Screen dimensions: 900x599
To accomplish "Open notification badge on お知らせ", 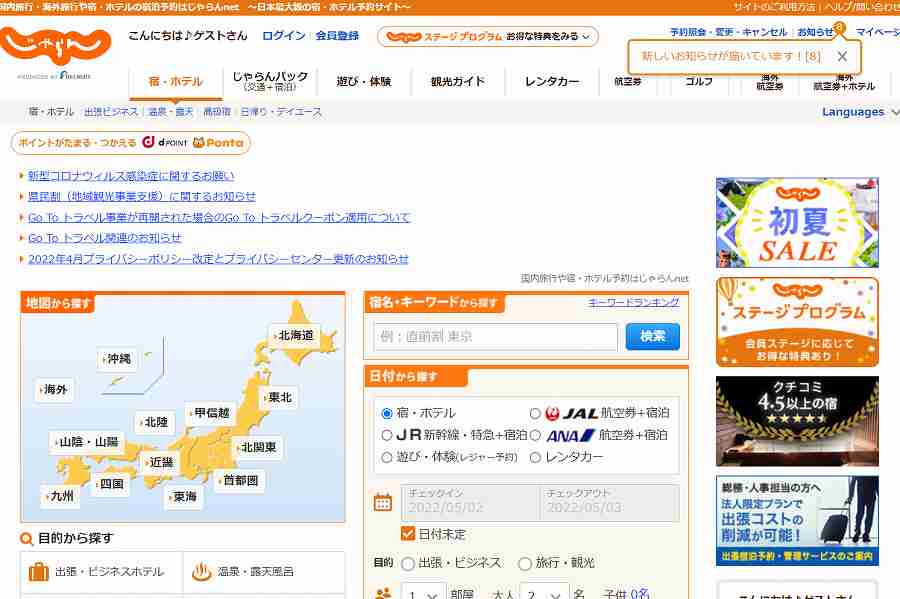I will point(839,26).
